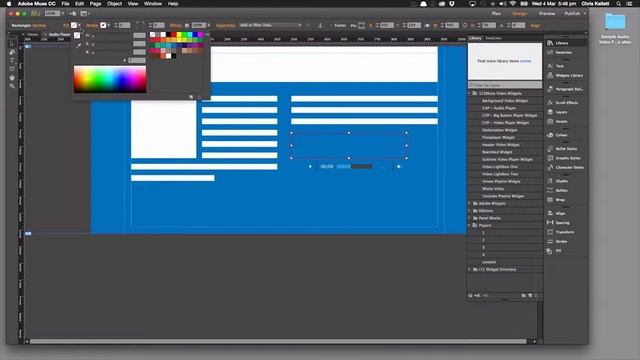The height and width of the screenshot is (360, 640).
Task: Open the Paragraph Styles panel
Action: pyautogui.click(x=565, y=89)
